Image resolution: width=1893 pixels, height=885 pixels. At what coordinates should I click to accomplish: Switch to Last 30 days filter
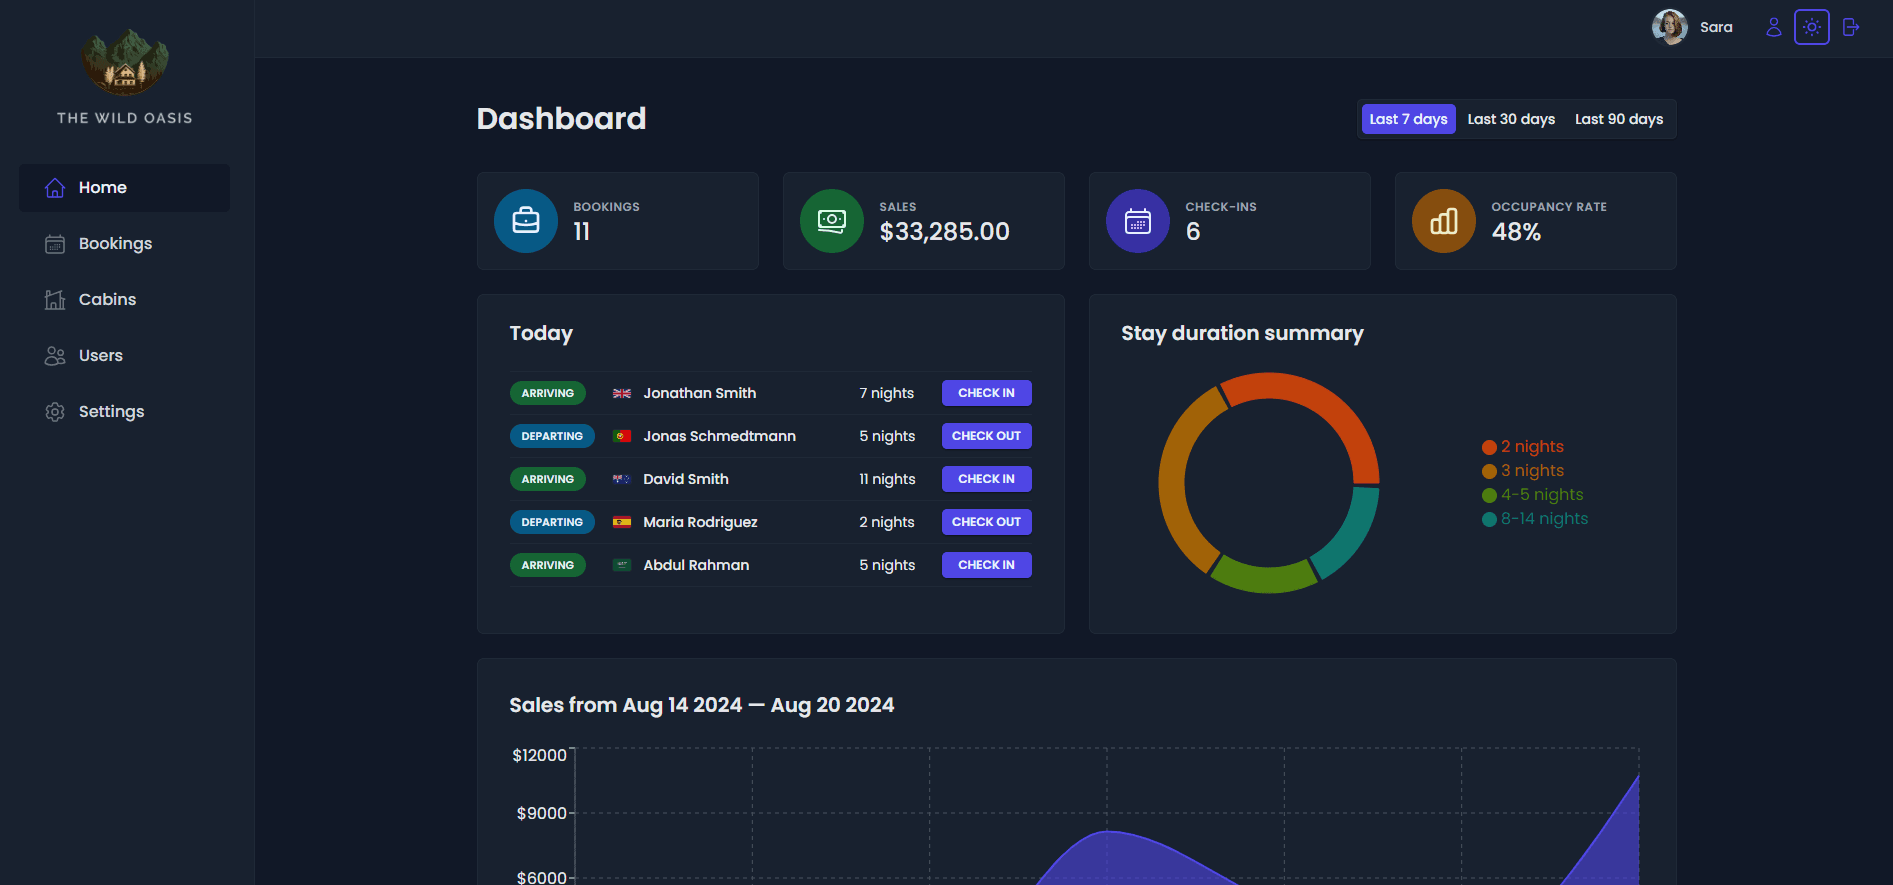coord(1511,119)
